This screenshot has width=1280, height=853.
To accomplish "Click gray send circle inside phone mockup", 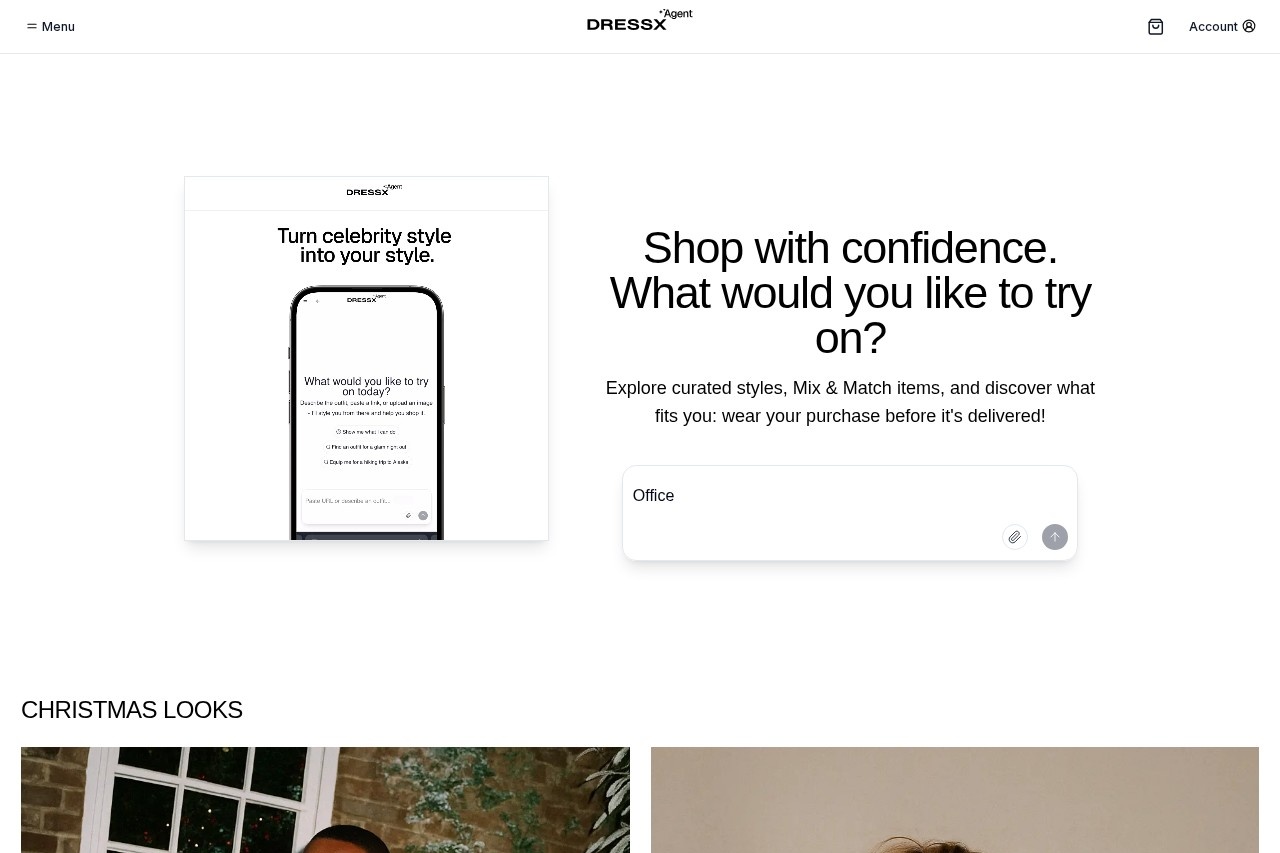I will (x=423, y=516).
